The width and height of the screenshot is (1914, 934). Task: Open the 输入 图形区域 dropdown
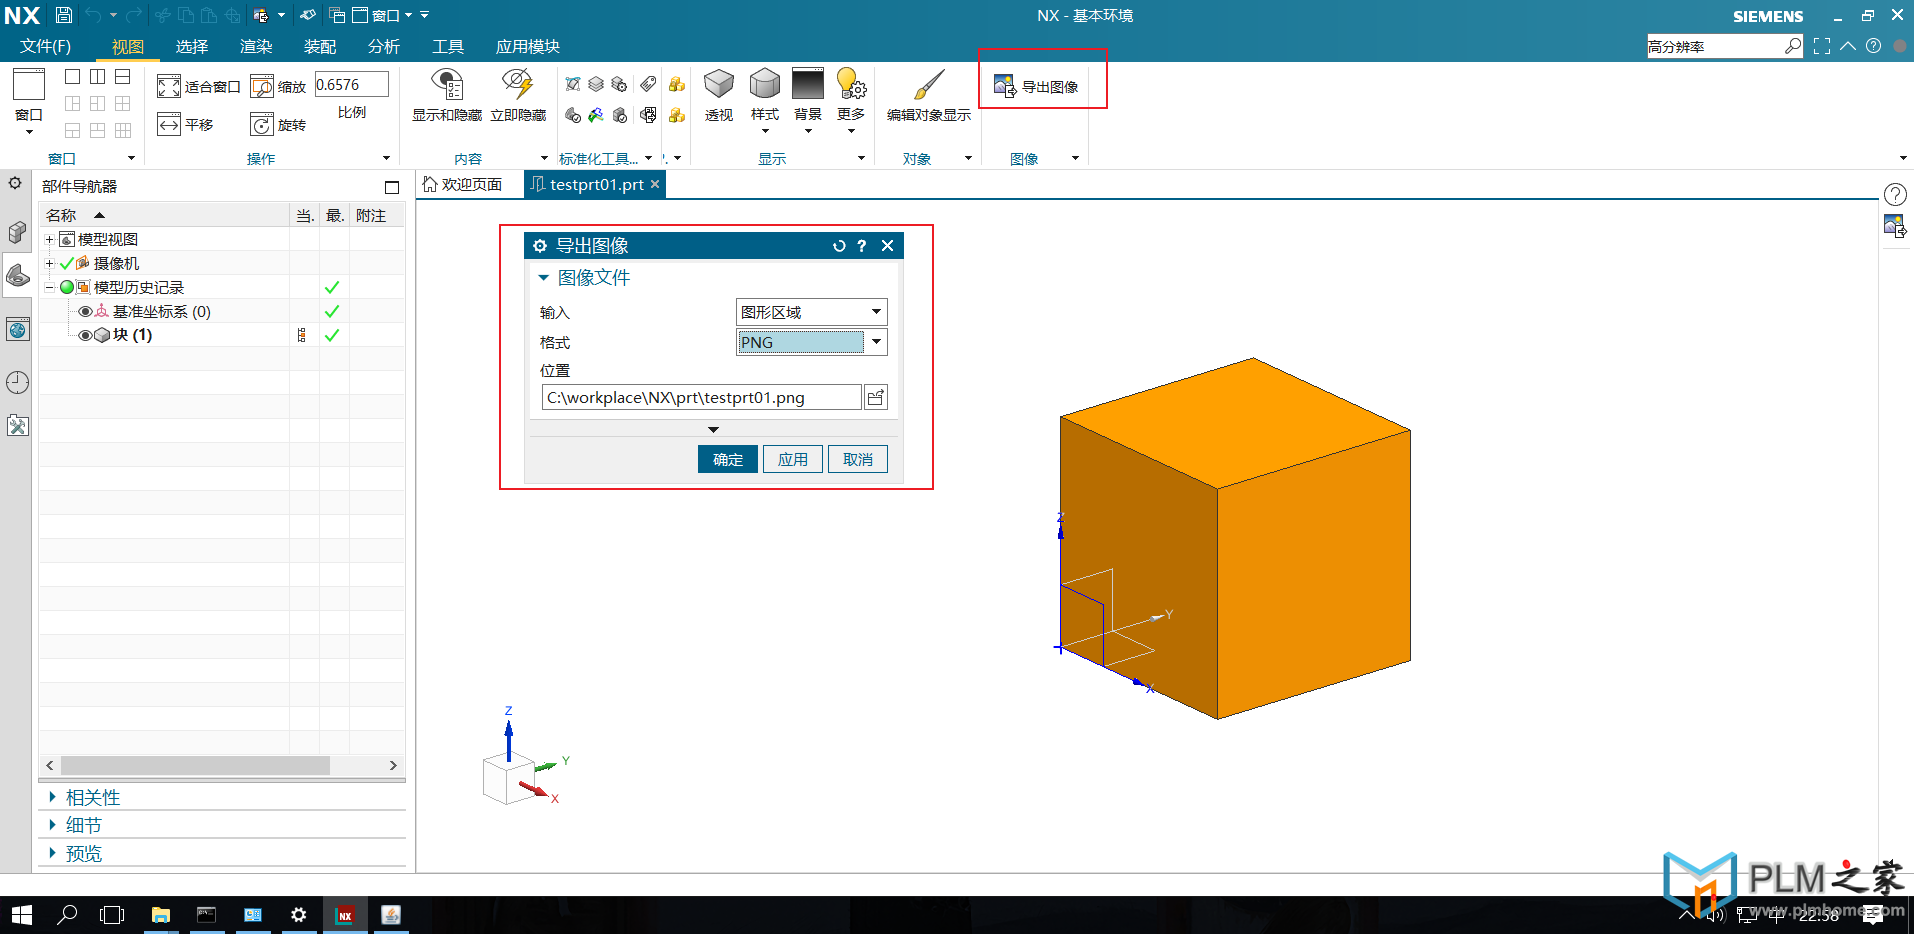click(811, 312)
